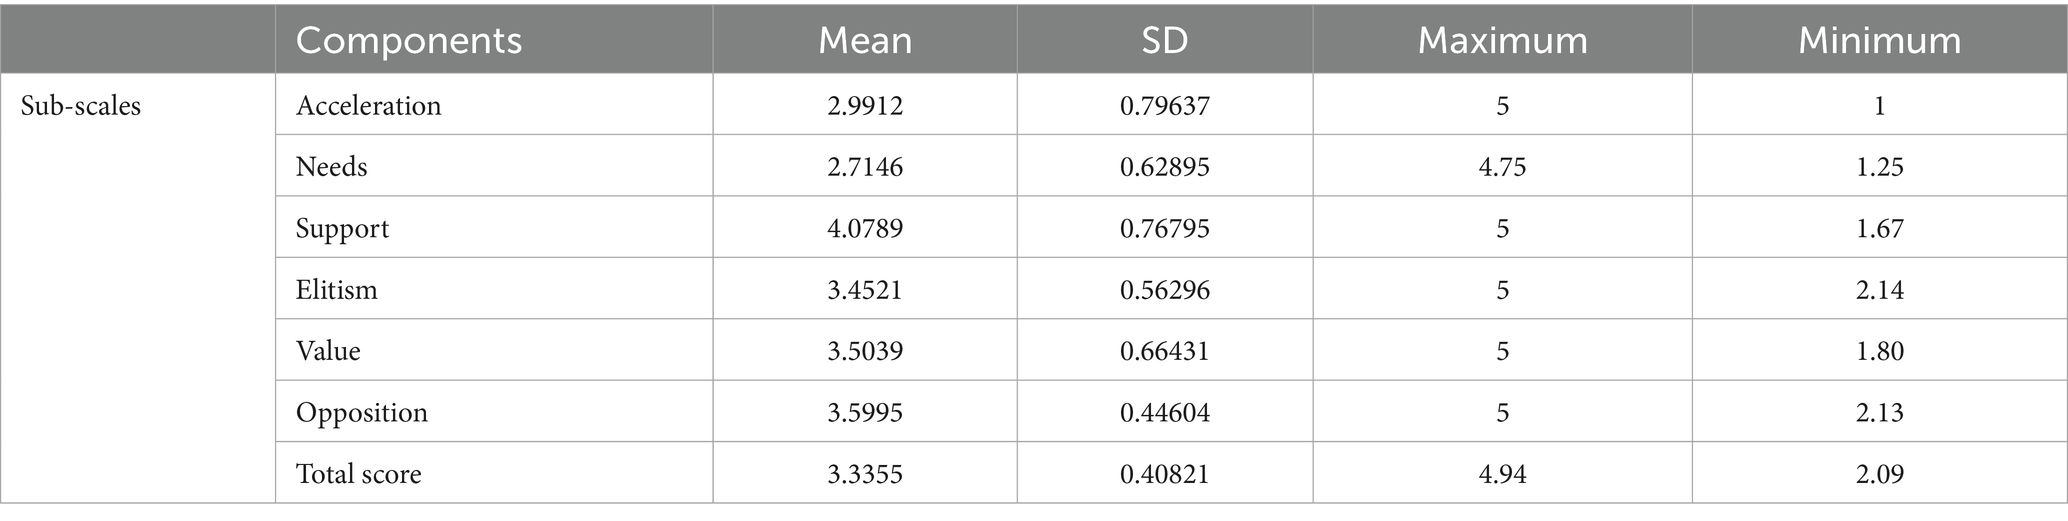This screenshot has width=2068, height=521.
Task: Click the Elitism minimum value 2.14
Action: click(x=1879, y=290)
